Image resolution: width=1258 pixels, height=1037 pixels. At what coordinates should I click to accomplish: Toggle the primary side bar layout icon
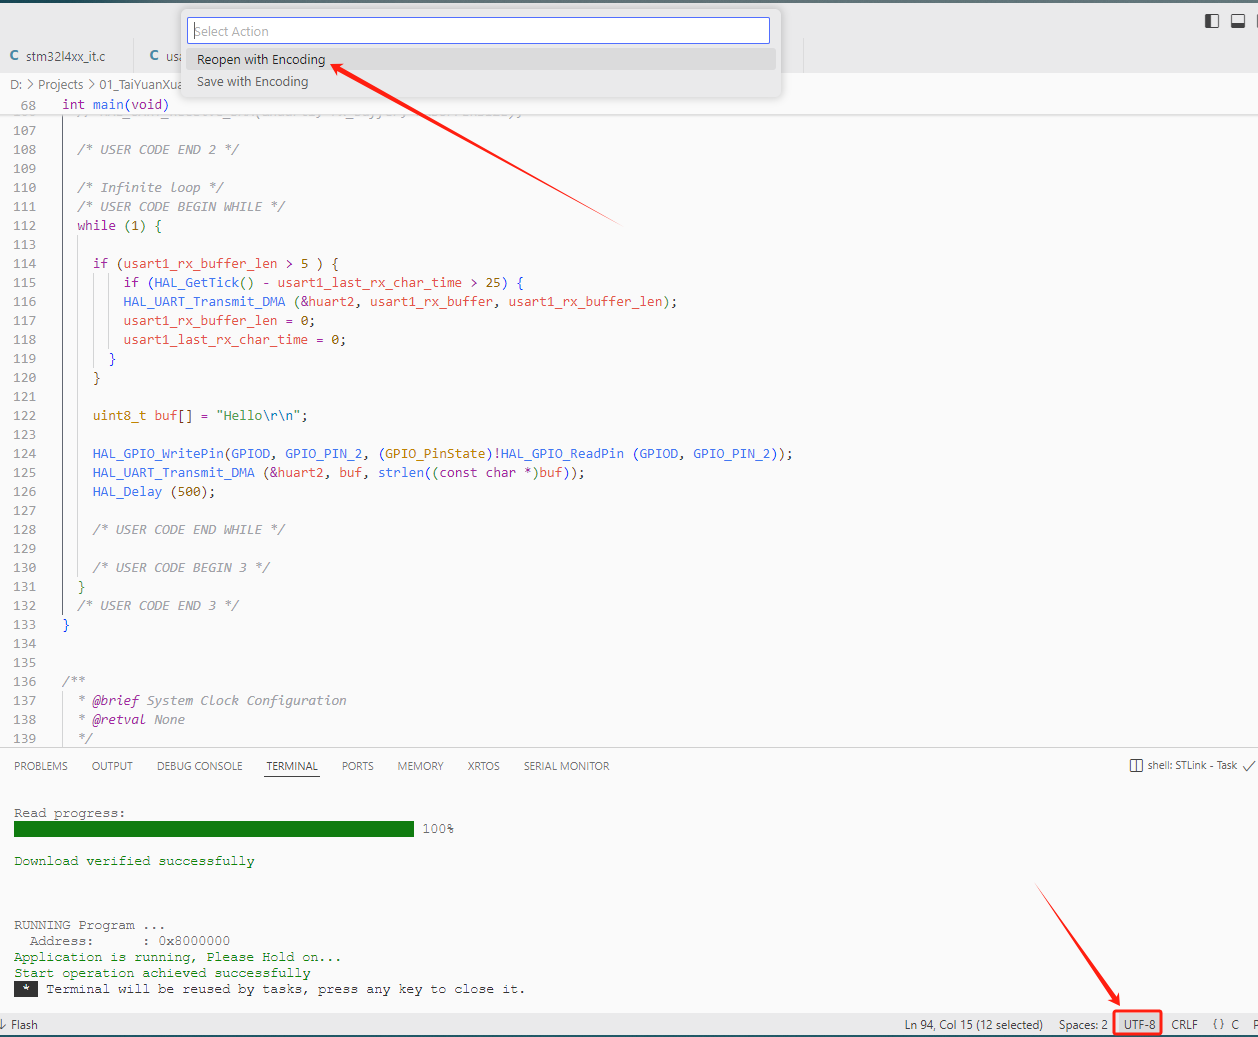tap(1212, 20)
